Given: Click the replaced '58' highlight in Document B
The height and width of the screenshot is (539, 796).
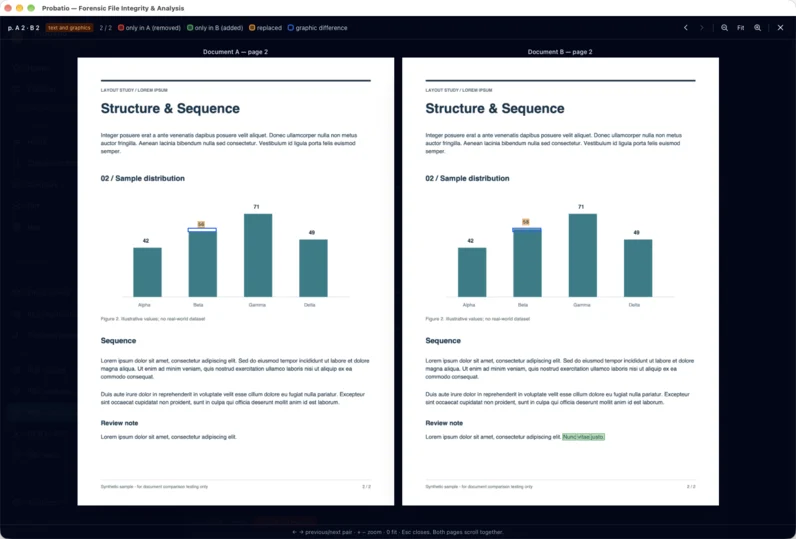Looking at the screenshot, I should point(525,222).
